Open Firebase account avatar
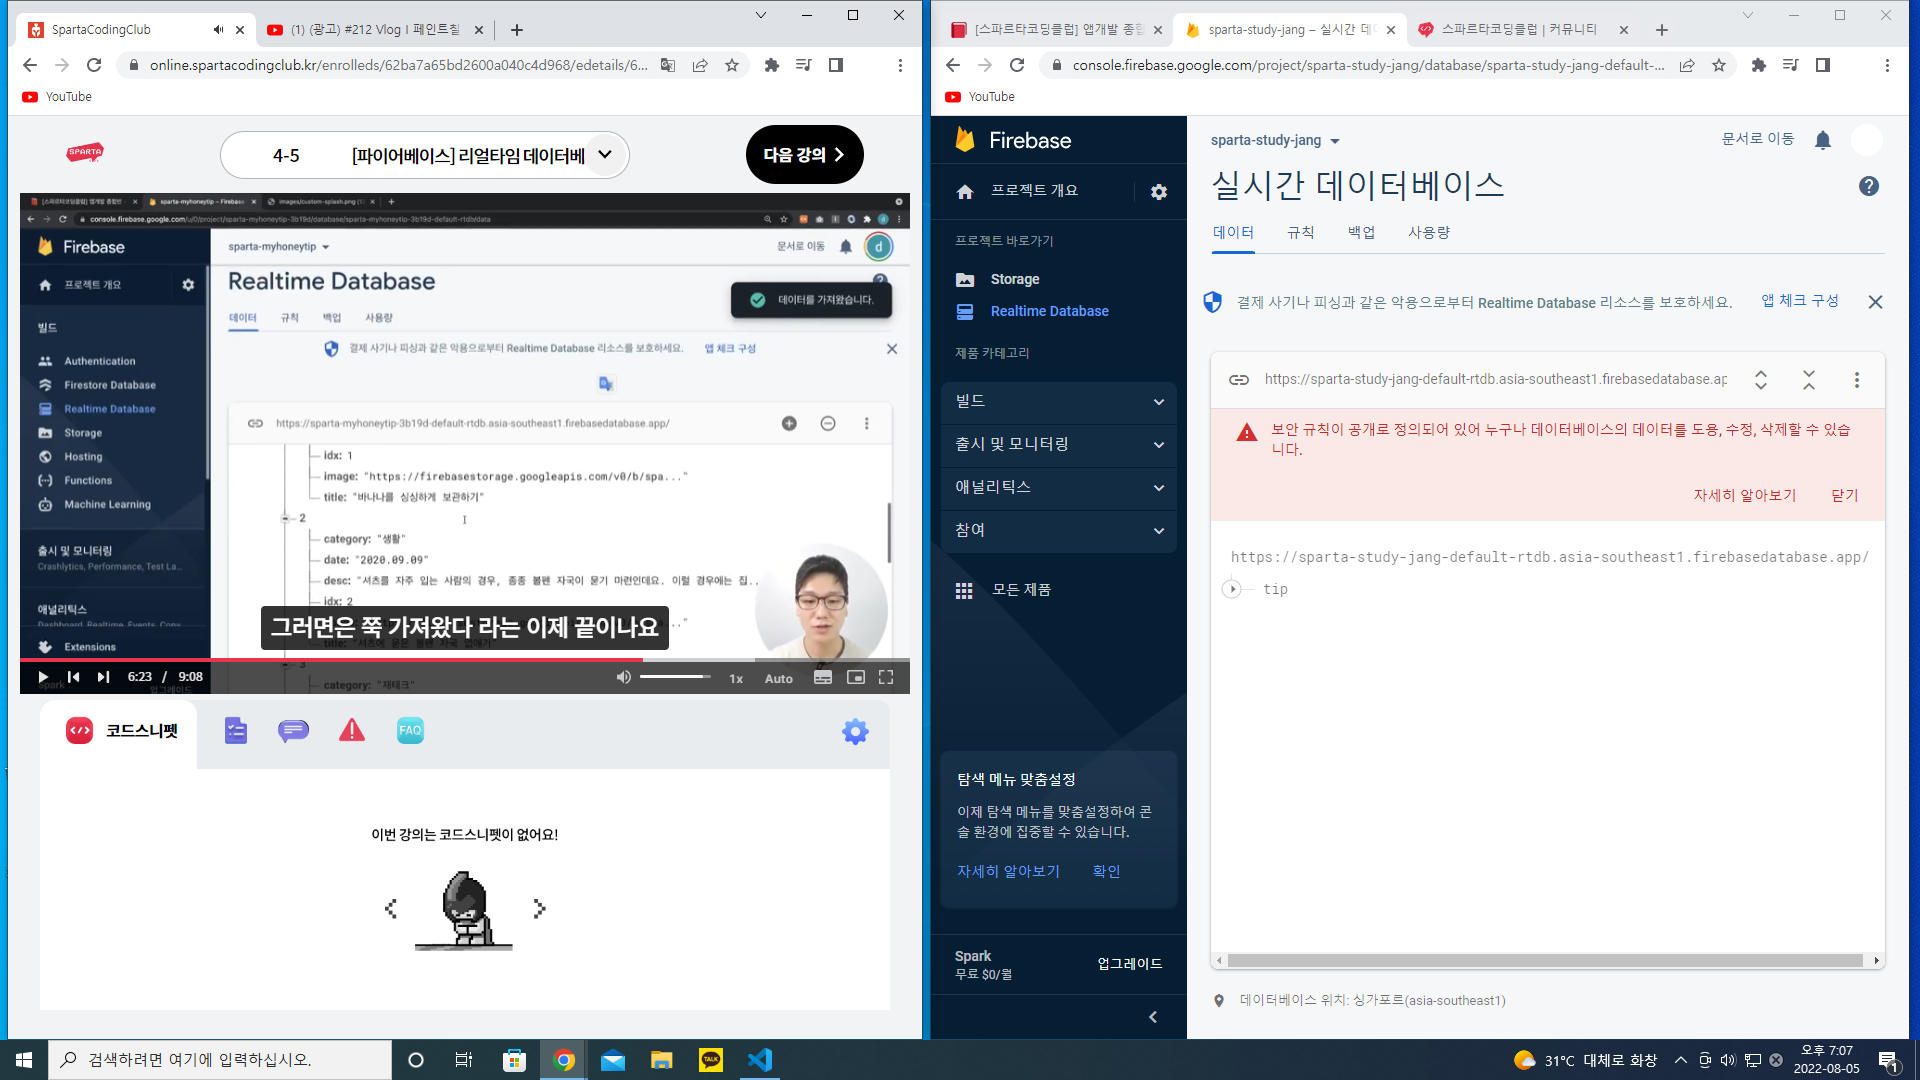1920x1080 pixels. [x=1867, y=140]
